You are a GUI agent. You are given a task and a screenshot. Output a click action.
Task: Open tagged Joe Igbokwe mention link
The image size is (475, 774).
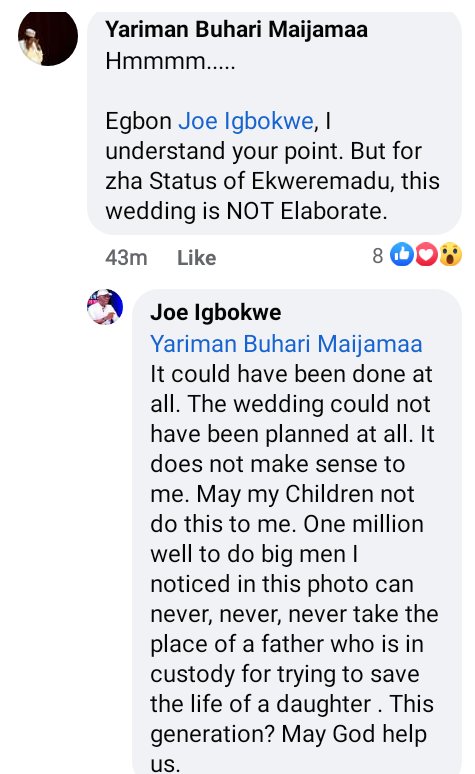click(246, 121)
